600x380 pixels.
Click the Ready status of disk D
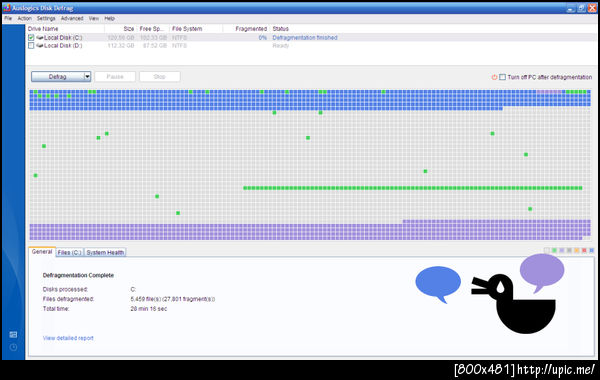tap(280, 46)
